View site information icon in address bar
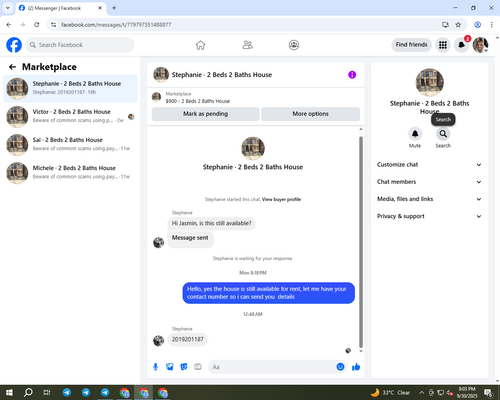Viewport: 500px width, 400px height. tap(53, 25)
